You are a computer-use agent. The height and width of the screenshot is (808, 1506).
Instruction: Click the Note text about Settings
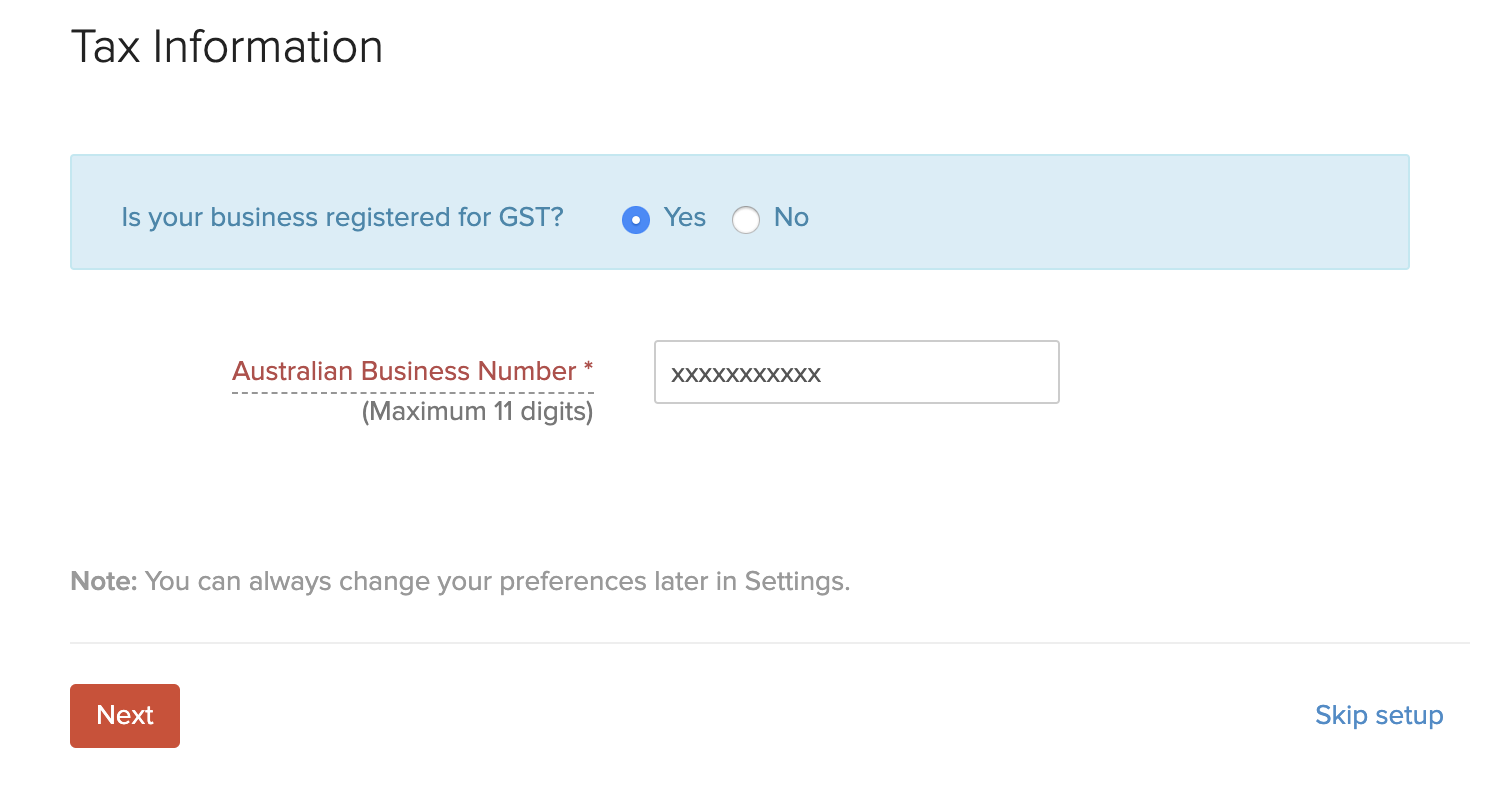click(x=460, y=581)
